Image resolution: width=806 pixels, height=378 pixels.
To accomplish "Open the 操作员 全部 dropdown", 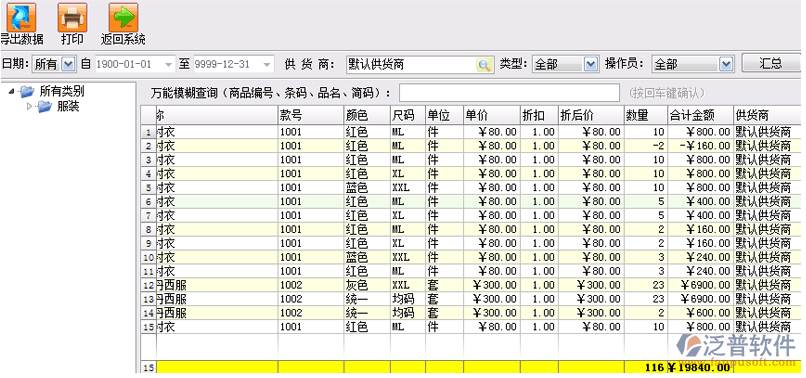I will 725,64.
